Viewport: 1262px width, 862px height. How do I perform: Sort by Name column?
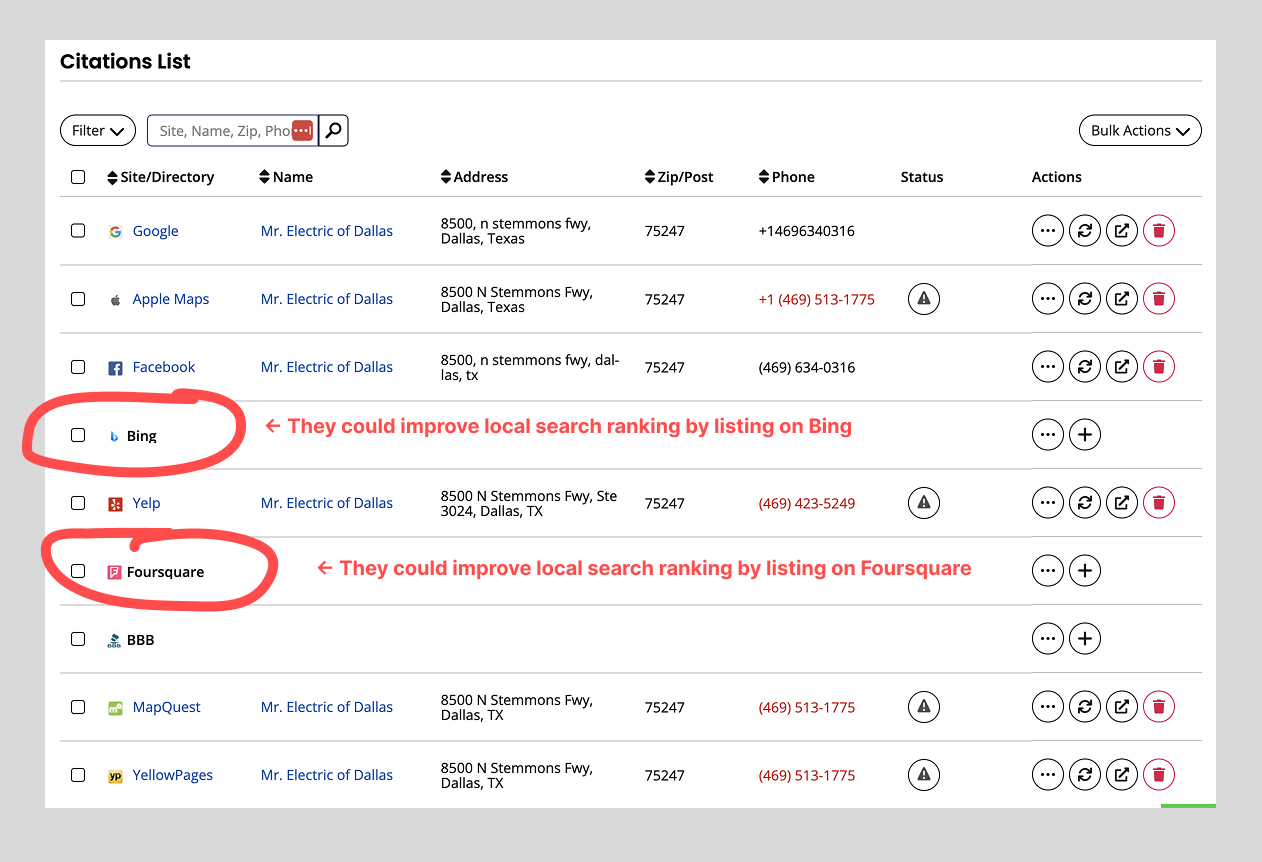[x=286, y=177]
